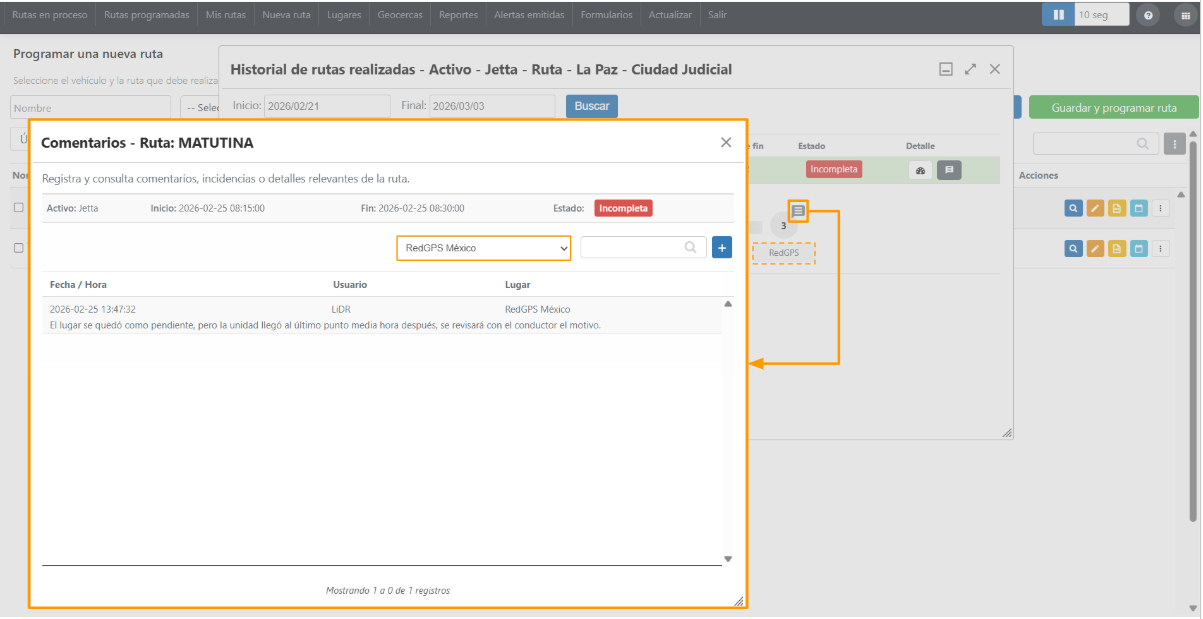Click Salir in the top menu
The width and height of the screenshot is (1203, 619).
(717, 15)
